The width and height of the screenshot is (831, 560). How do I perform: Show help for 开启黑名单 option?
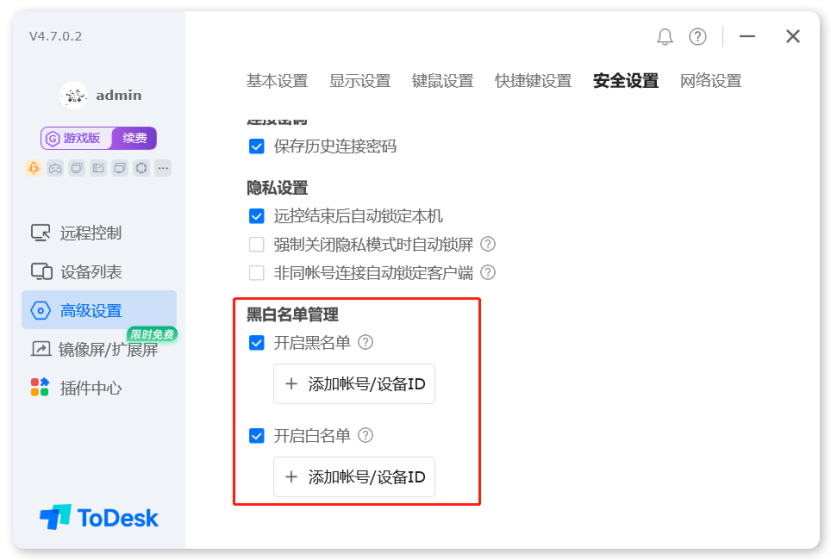point(366,342)
